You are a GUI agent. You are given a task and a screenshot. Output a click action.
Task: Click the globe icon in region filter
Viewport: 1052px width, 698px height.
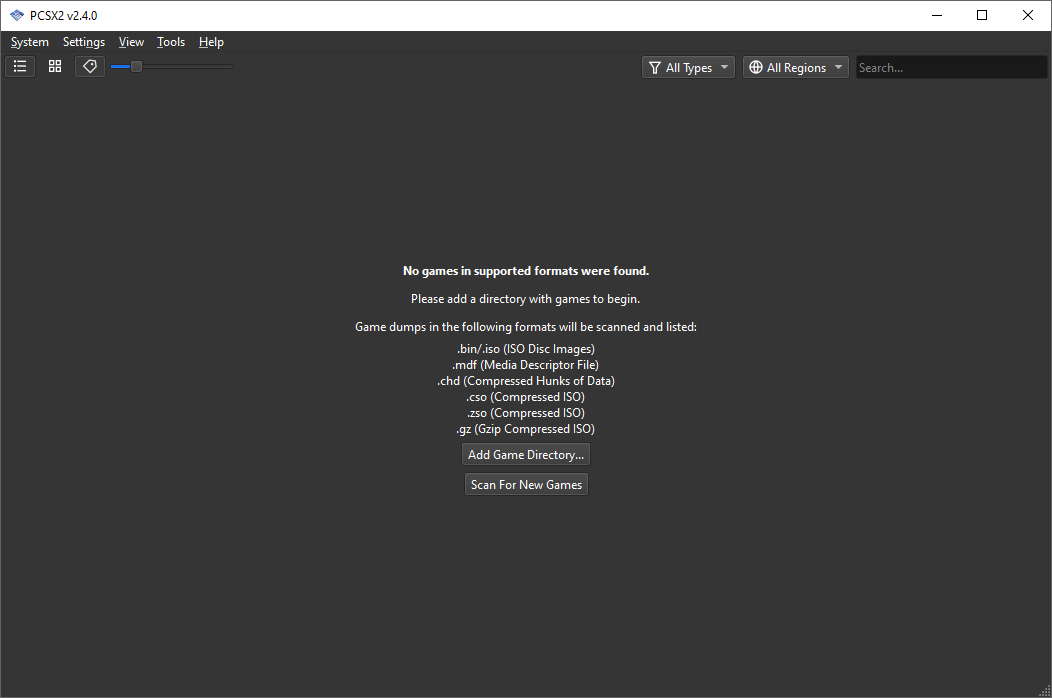pos(755,68)
